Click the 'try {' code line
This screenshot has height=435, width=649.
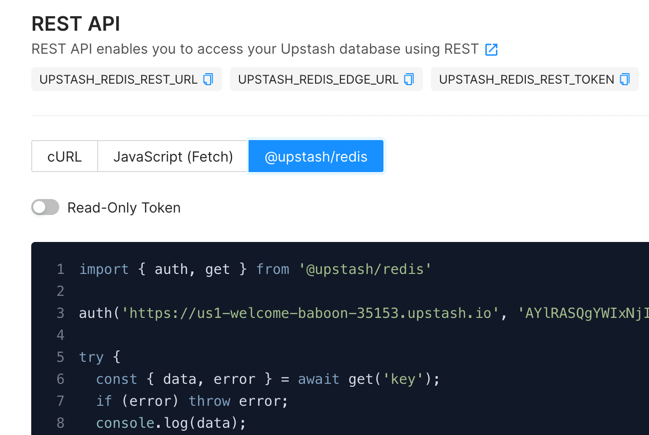100,357
